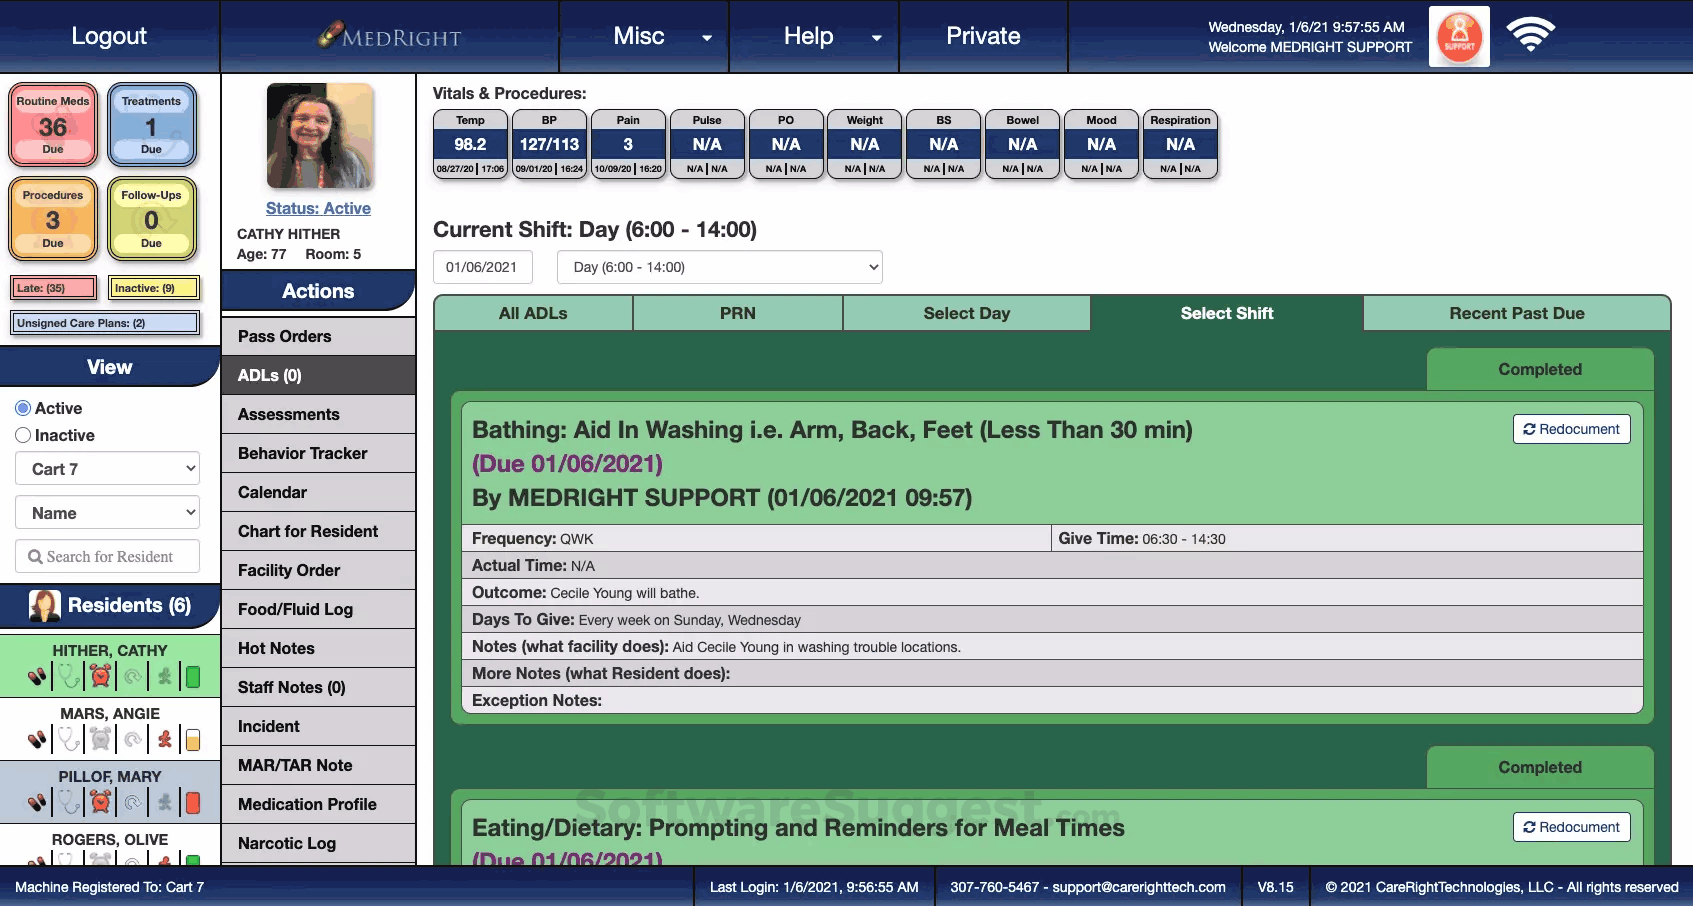Click the Routine Meds 36 Due tile
Image resolution: width=1693 pixels, height=906 pixels.
point(53,125)
